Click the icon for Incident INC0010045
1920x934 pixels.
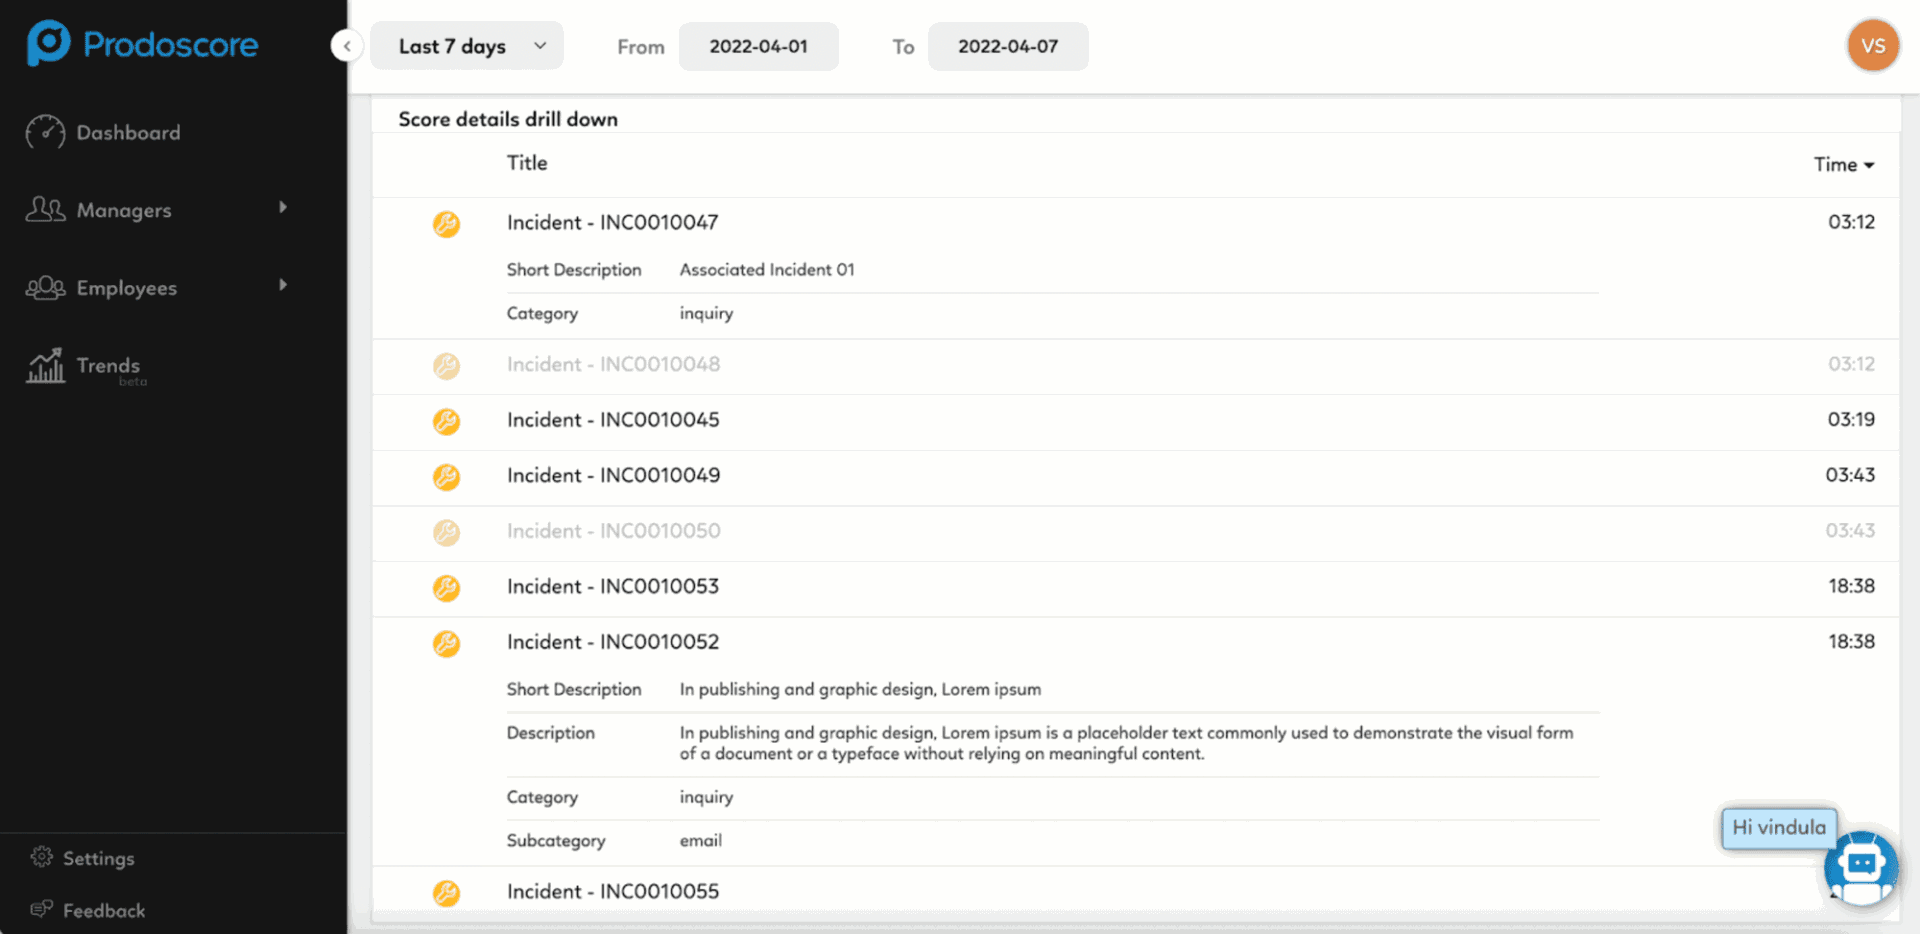(x=446, y=422)
